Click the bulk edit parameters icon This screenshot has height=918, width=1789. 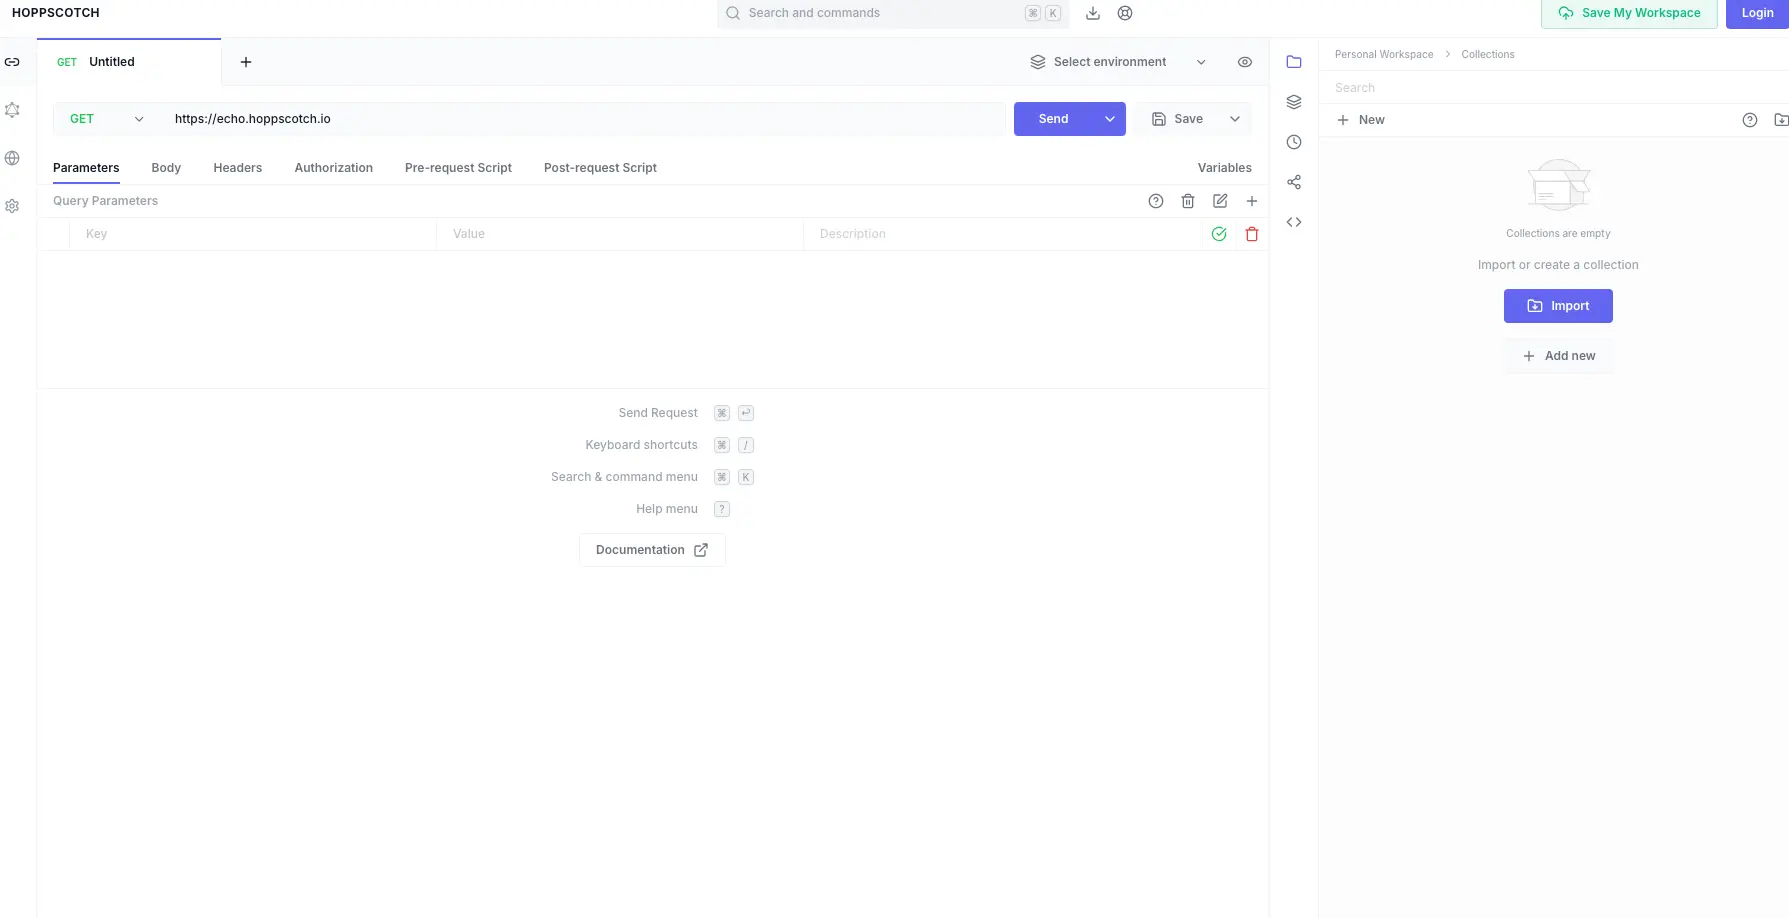pyautogui.click(x=1220, y=201)
